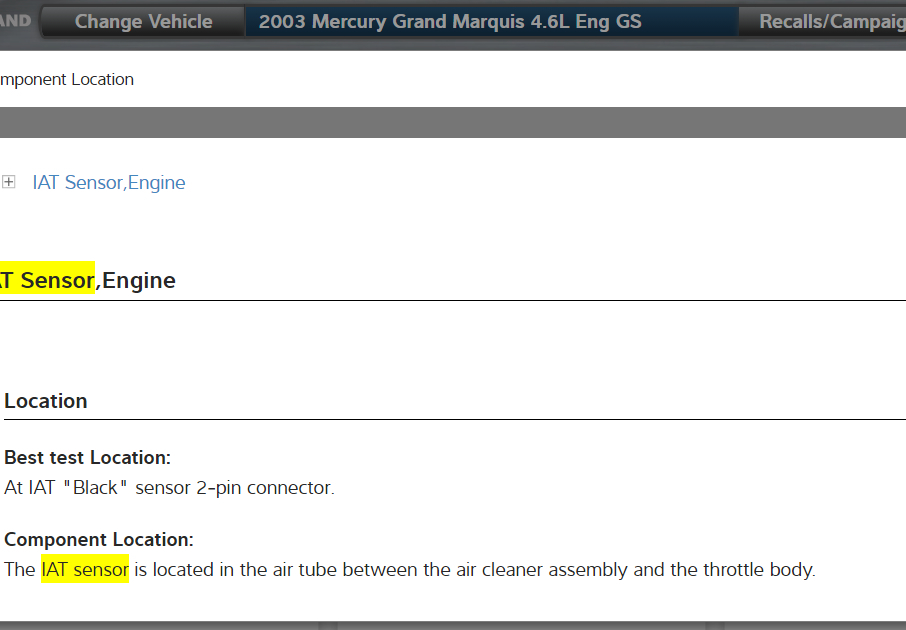Click the Change Vehicle button
Image resolution: width=906 pixels, height=630 pixels.
tap(143, 21)
